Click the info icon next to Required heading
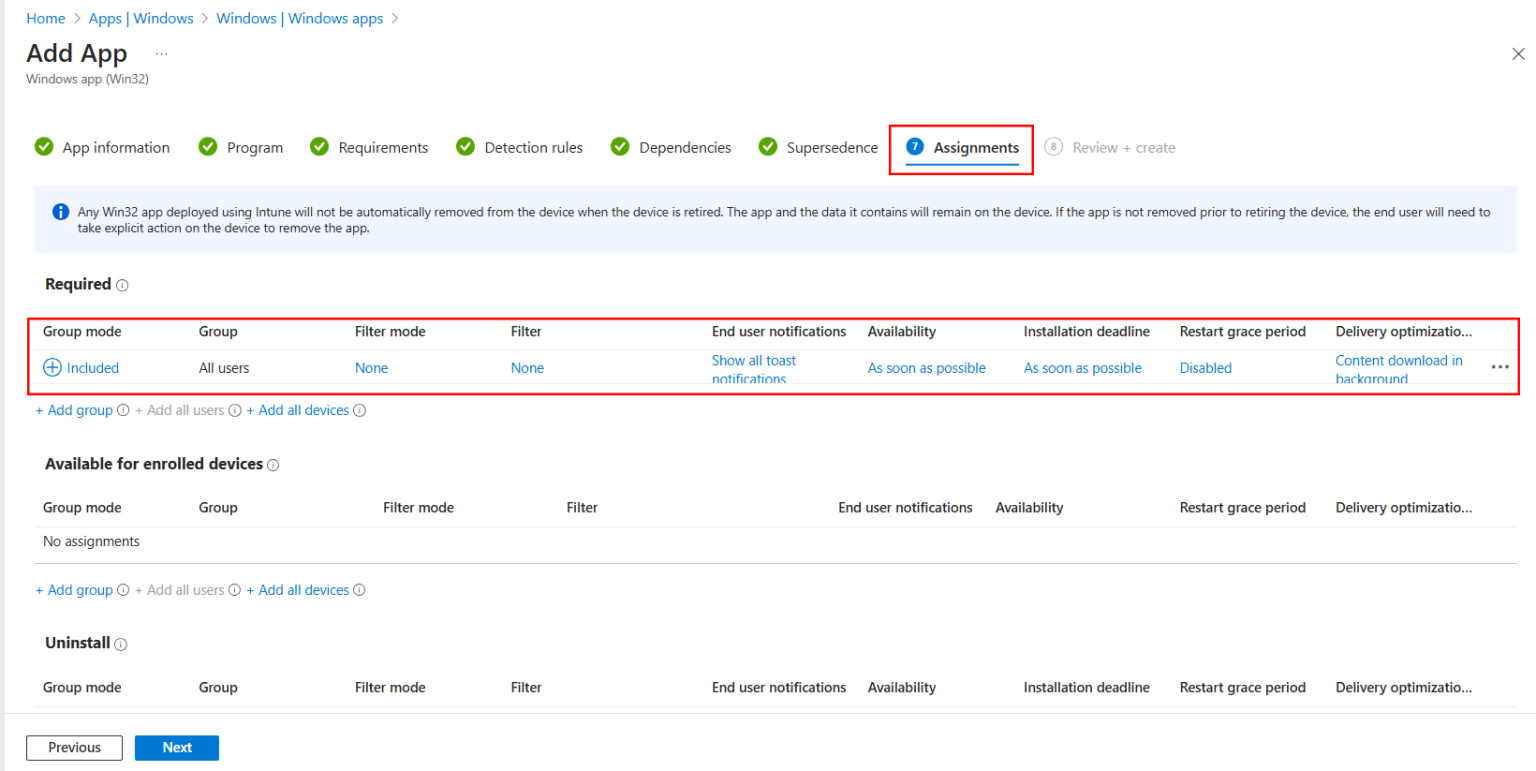Viewport: 1536px width, 771px height. pyautogui.click(x=121, y=285)
